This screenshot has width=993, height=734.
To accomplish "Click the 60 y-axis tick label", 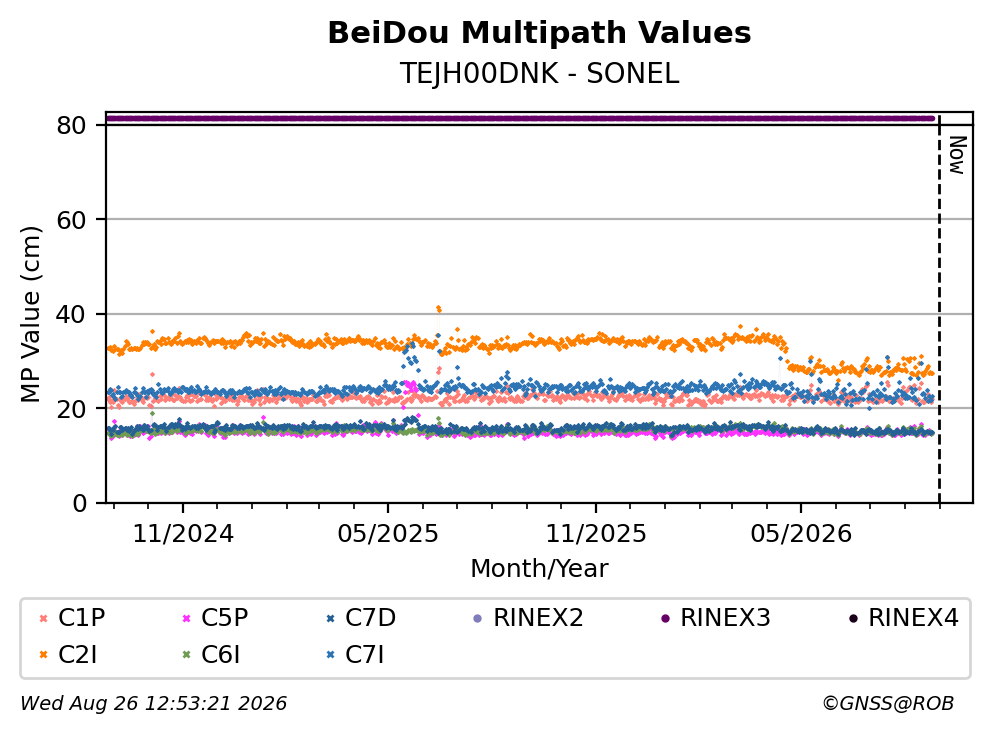I will click(x=72, y=220).
